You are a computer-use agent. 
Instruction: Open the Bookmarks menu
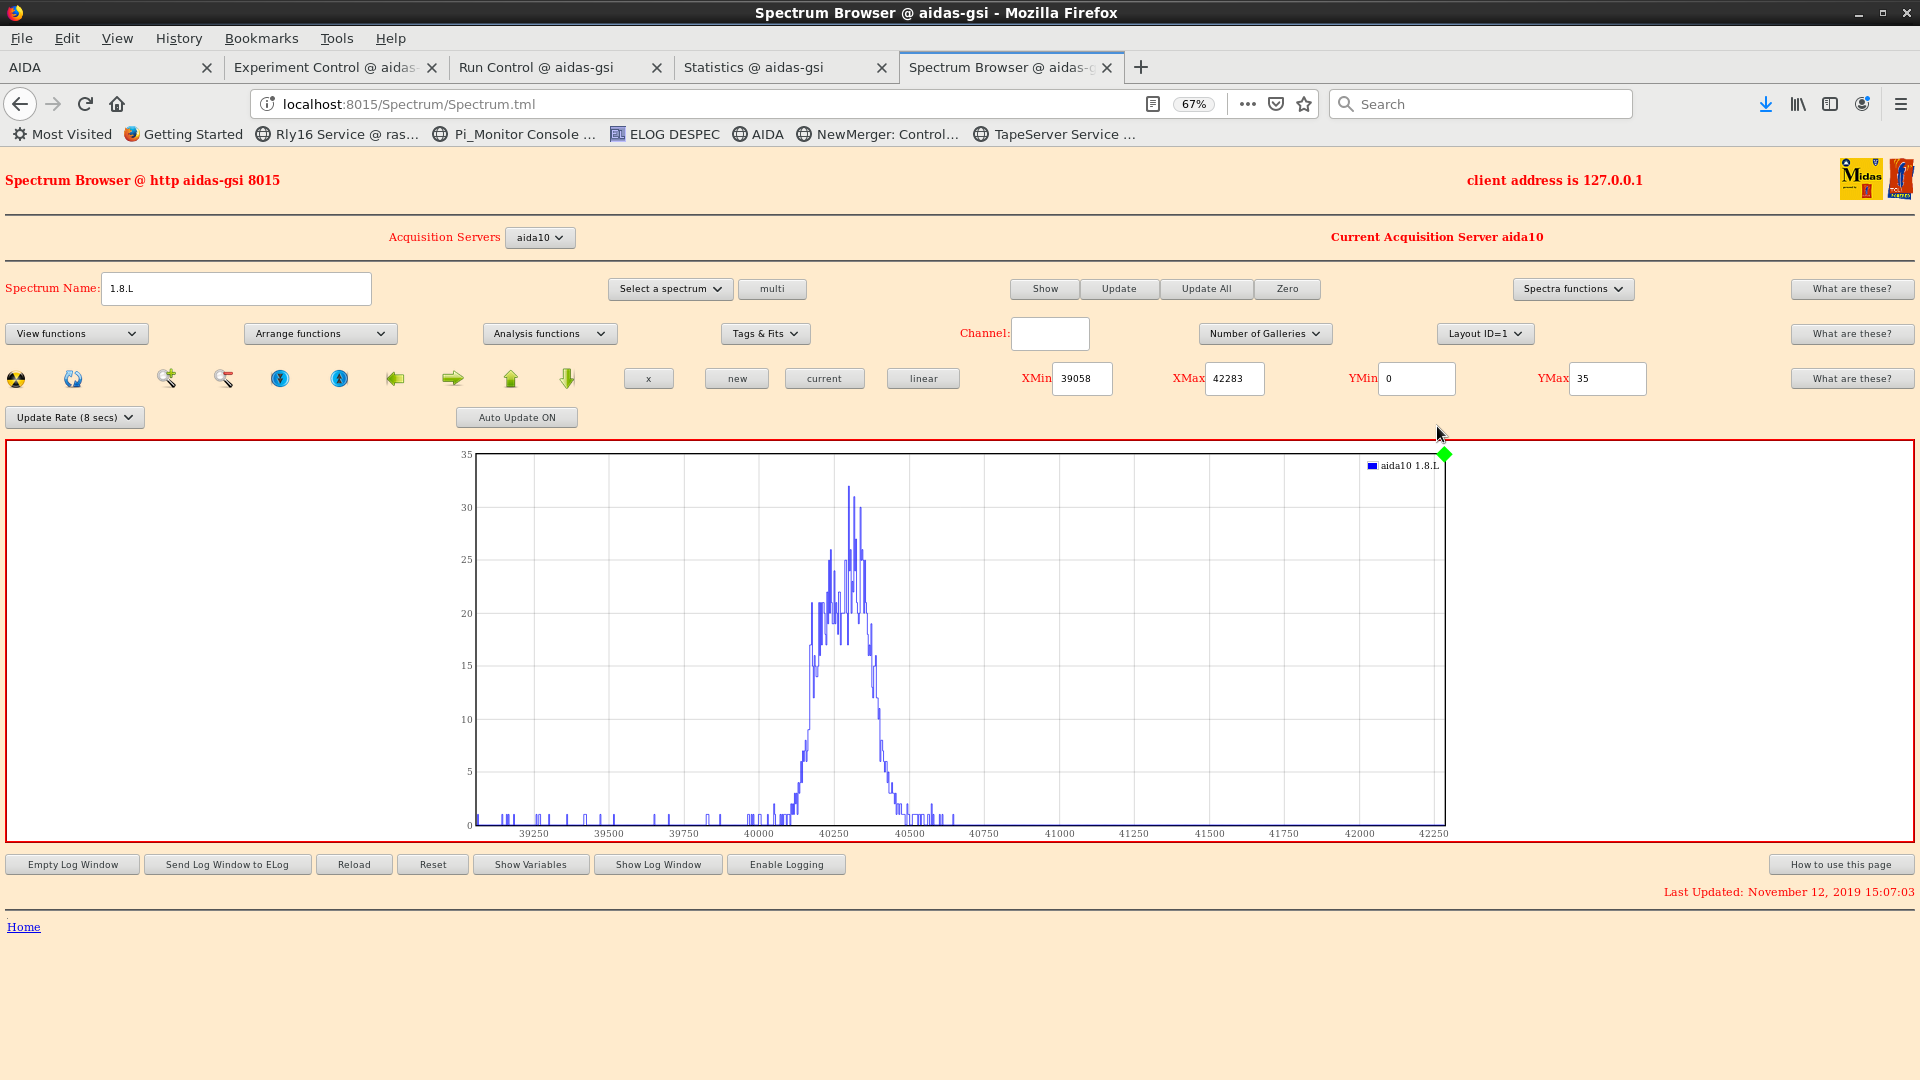(x=261, y=38)
